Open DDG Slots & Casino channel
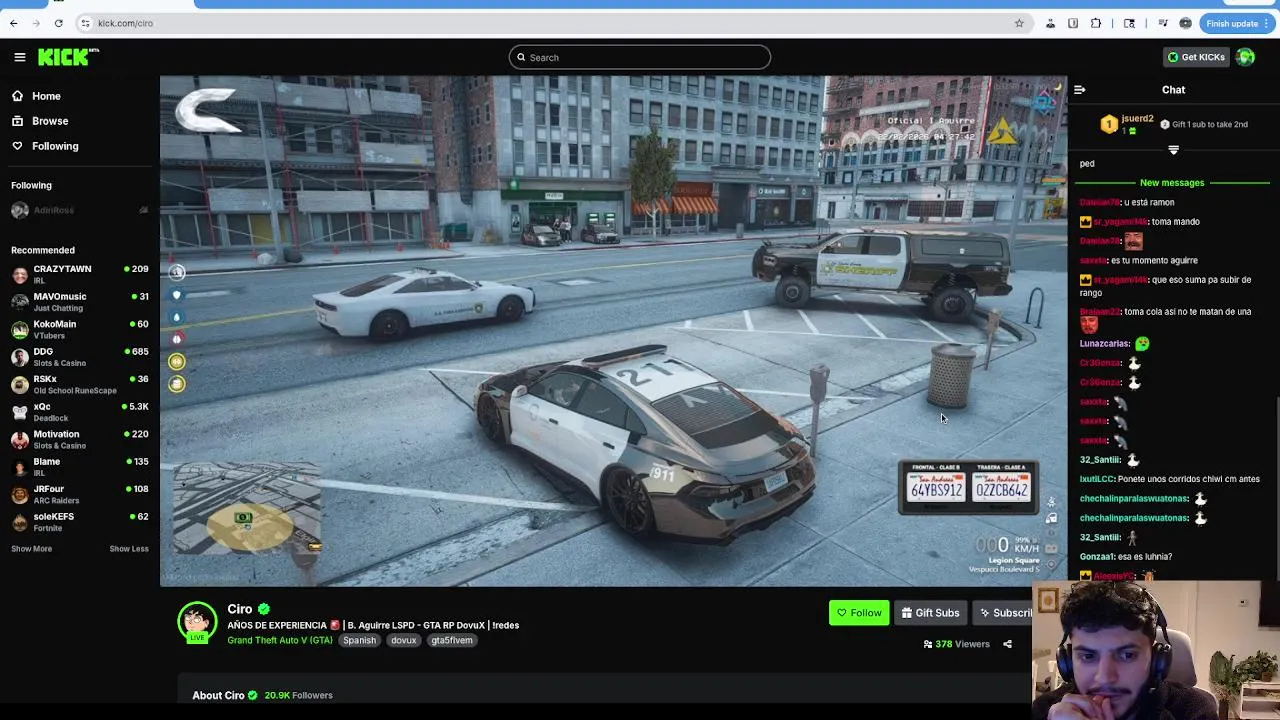The image size is (1280, 720). coord(80,357)
